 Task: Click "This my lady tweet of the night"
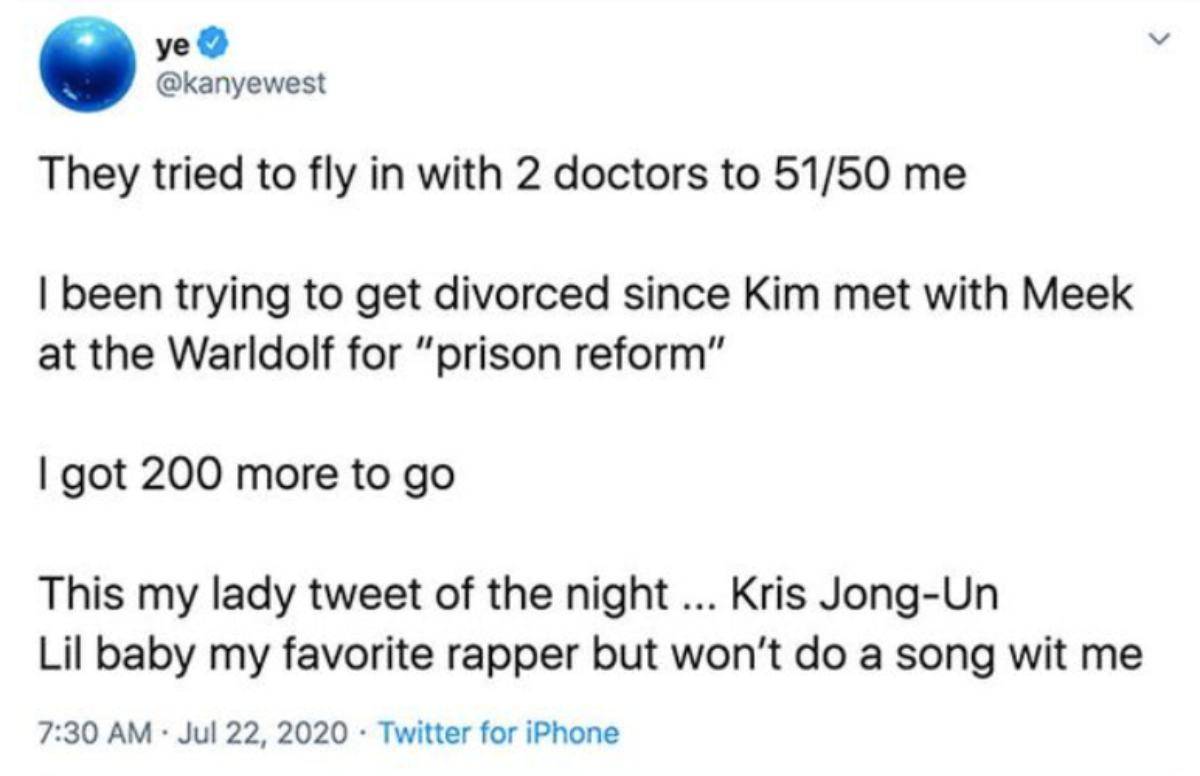click(x=353, y=595)
